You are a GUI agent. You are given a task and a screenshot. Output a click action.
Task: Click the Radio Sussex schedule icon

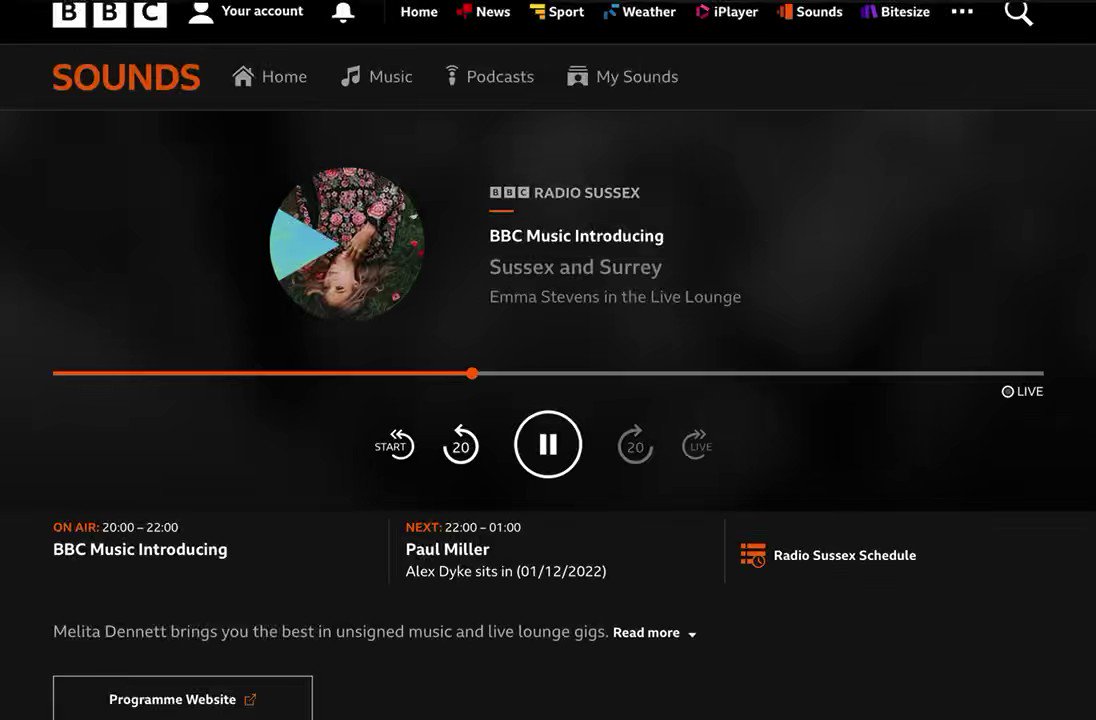tap(753, 555)
